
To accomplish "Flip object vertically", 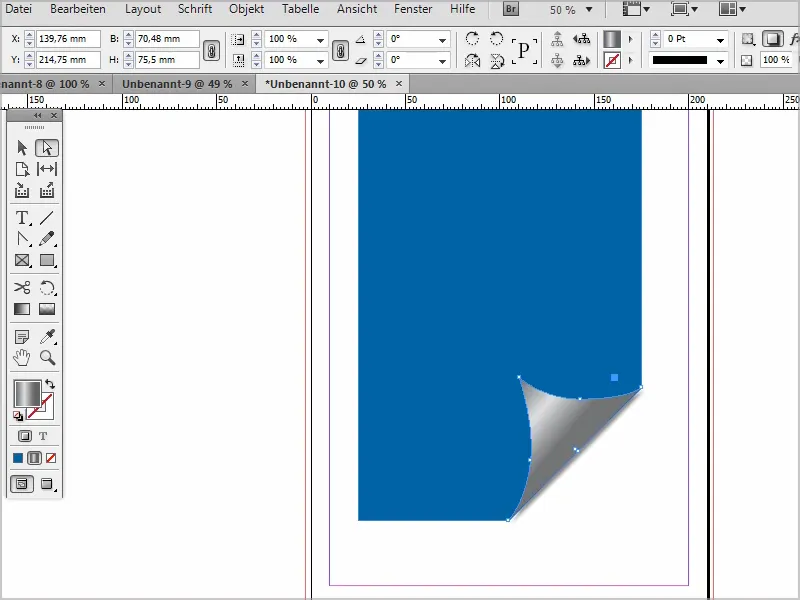I will [496, 61].
